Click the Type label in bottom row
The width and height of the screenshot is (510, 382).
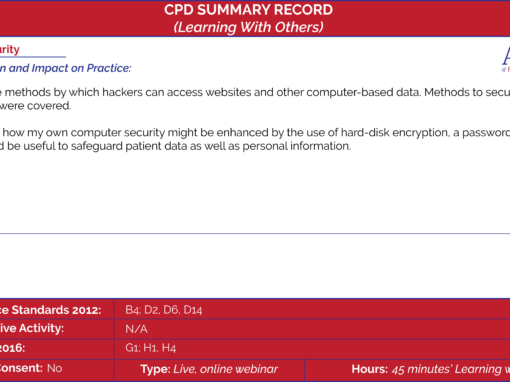(x=155, y=369)
